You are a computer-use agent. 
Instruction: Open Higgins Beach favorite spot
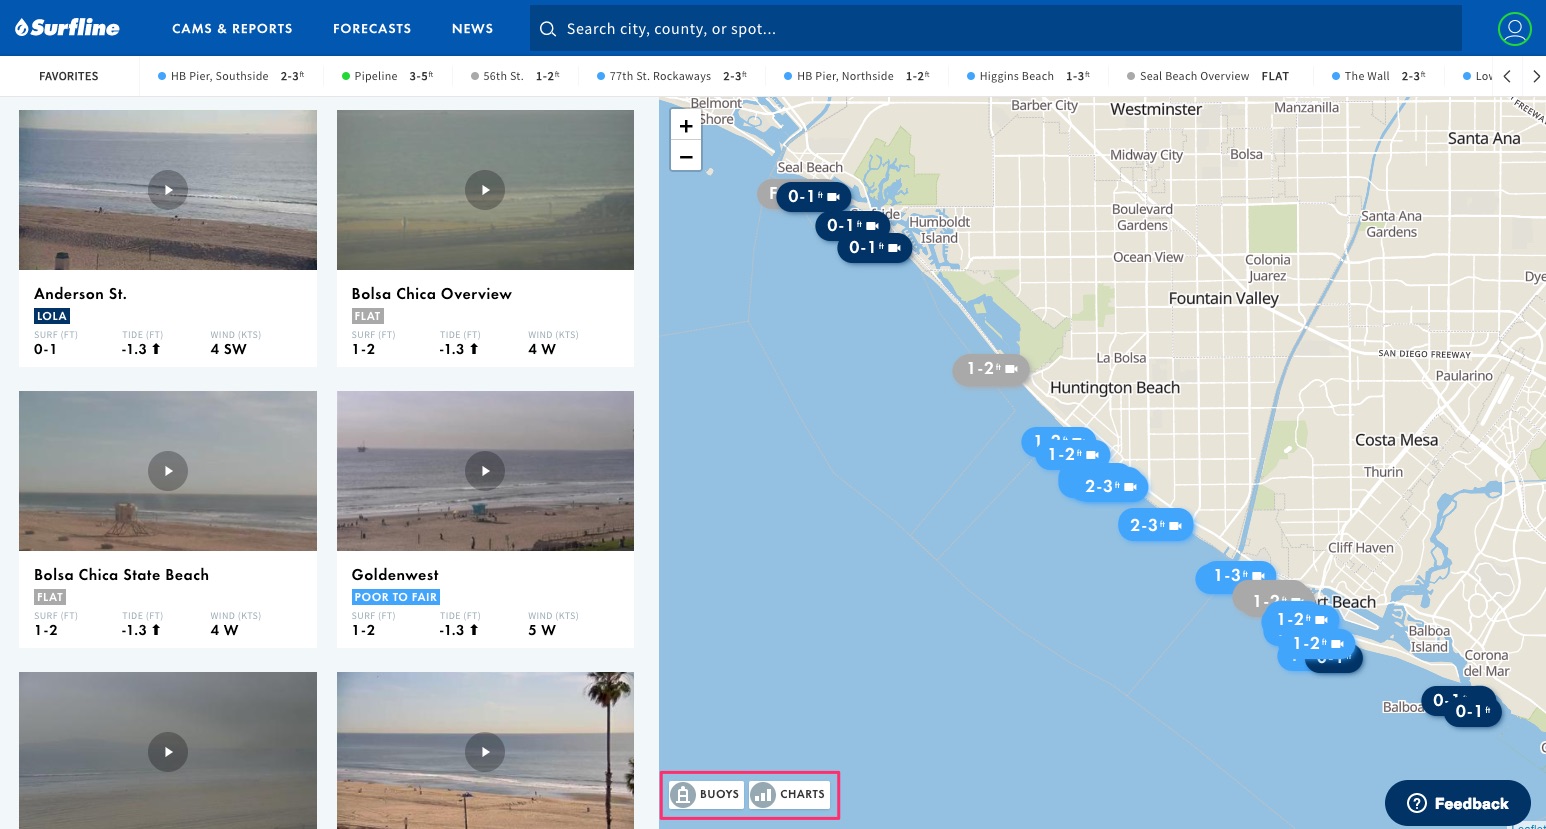click(1028, 76)
